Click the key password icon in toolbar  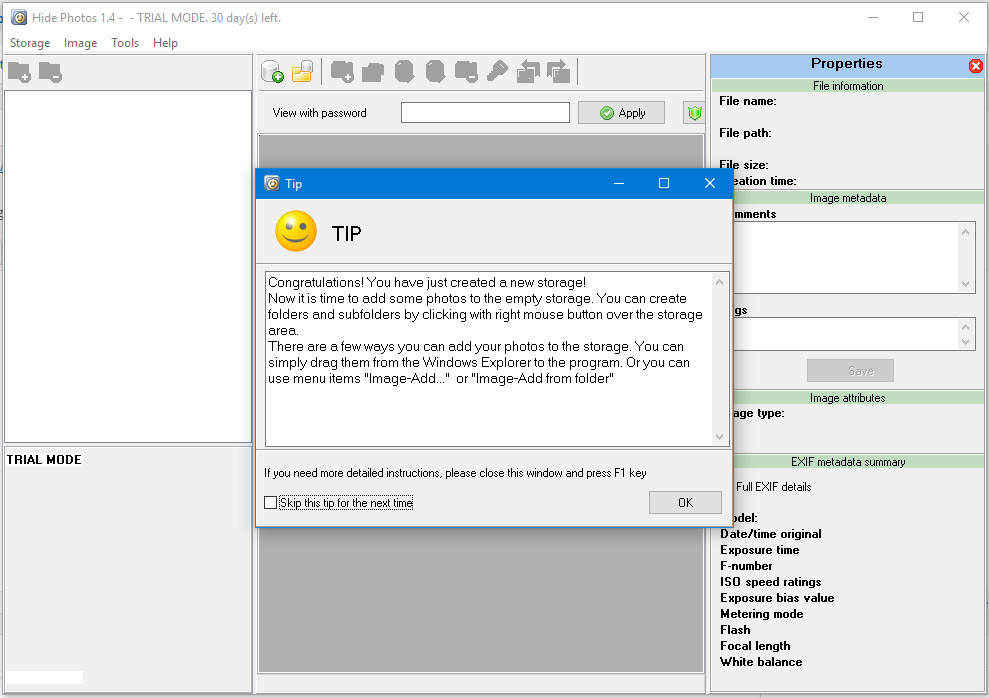click(497, 72)
